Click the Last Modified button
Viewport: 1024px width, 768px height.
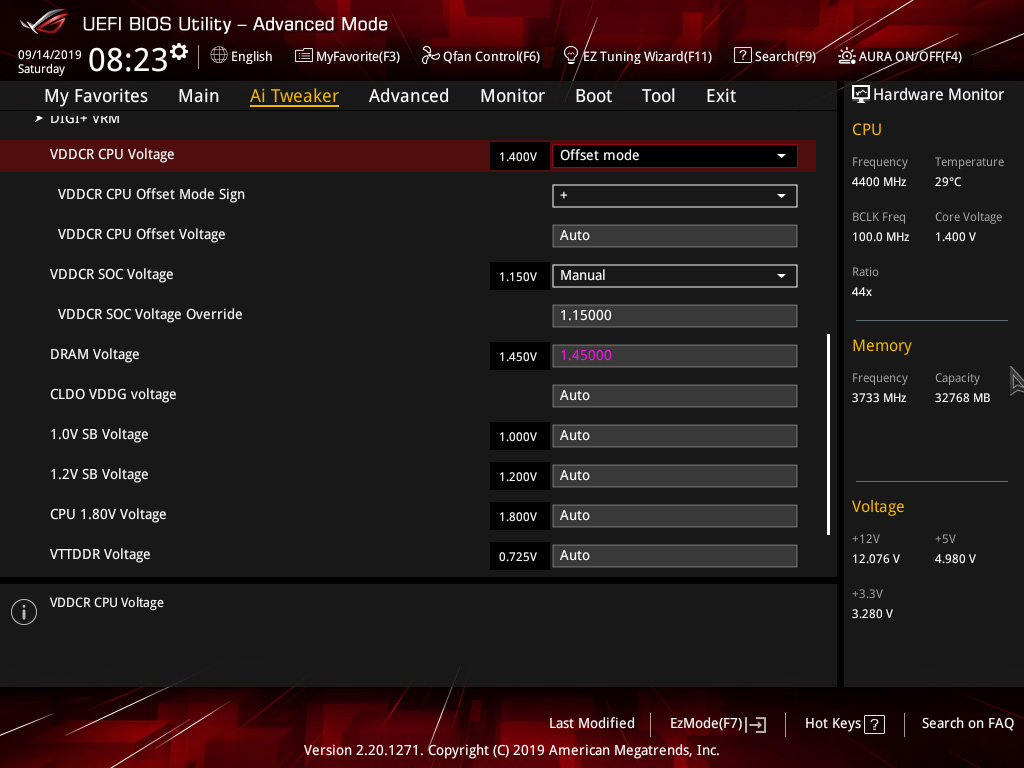(x=592, y=723)
